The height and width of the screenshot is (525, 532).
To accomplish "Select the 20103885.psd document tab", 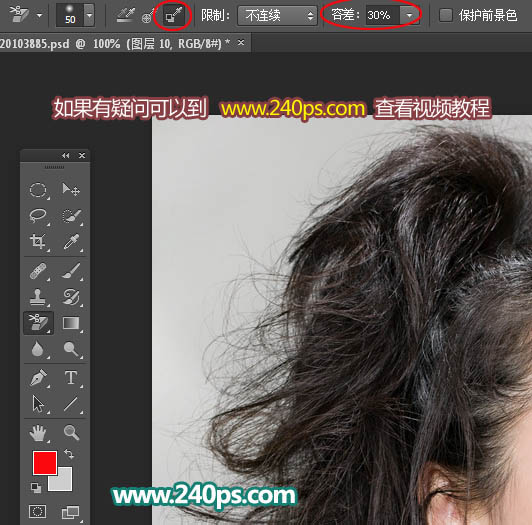I will pyautogui.click(x=115, y=43).
